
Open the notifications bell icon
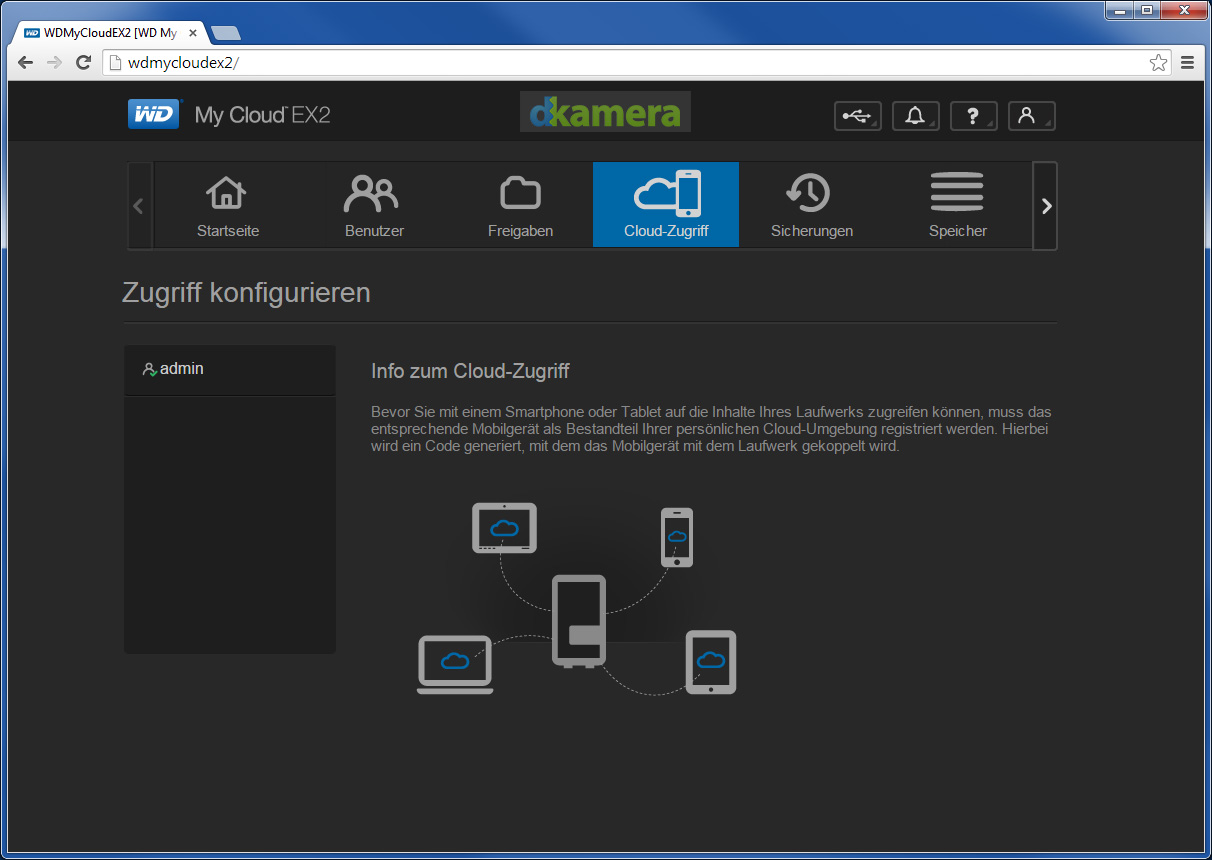click(x=915, y=116)
